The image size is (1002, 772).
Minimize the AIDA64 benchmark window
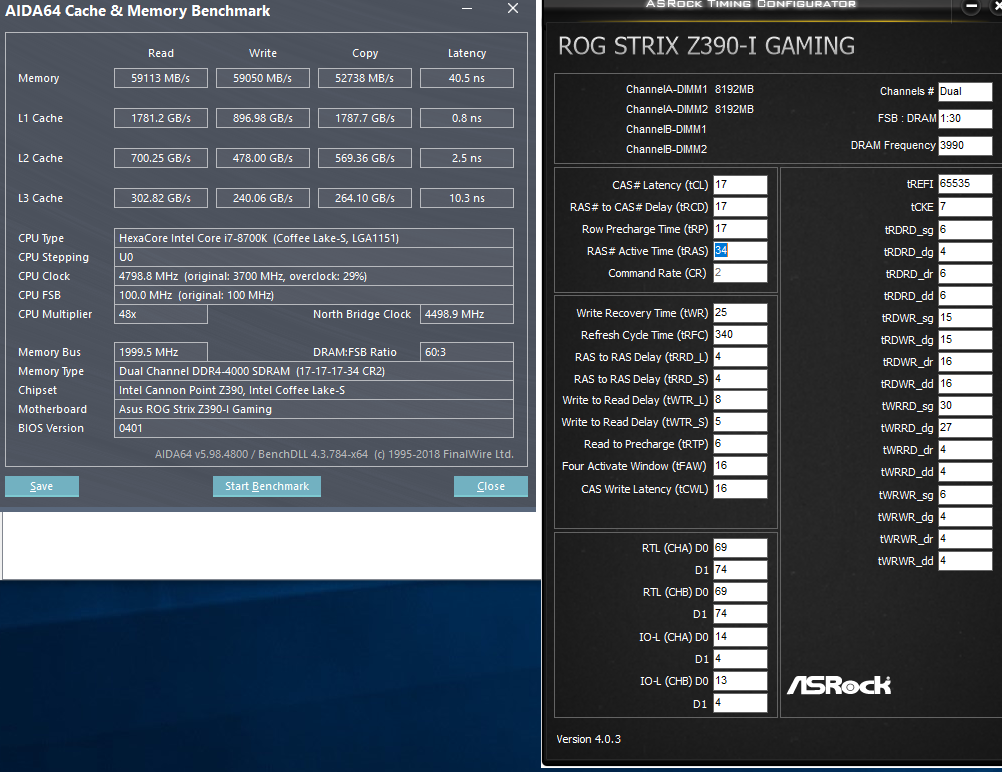tap(467, 8)
